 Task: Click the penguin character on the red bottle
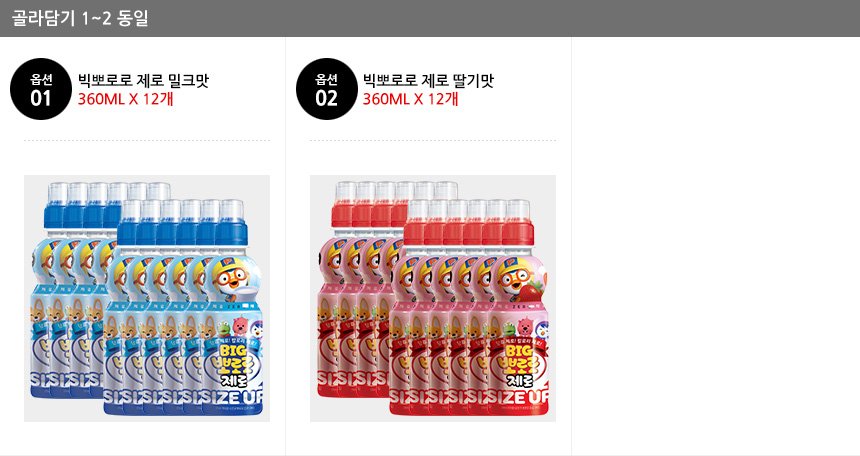coord(540,329)
